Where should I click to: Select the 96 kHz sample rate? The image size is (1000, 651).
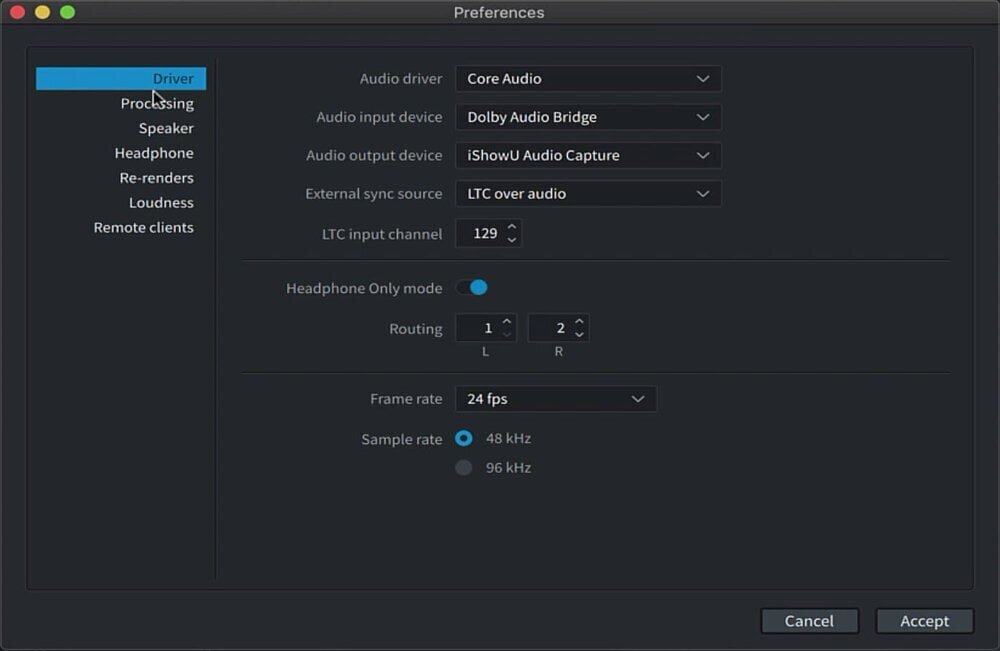462,467
